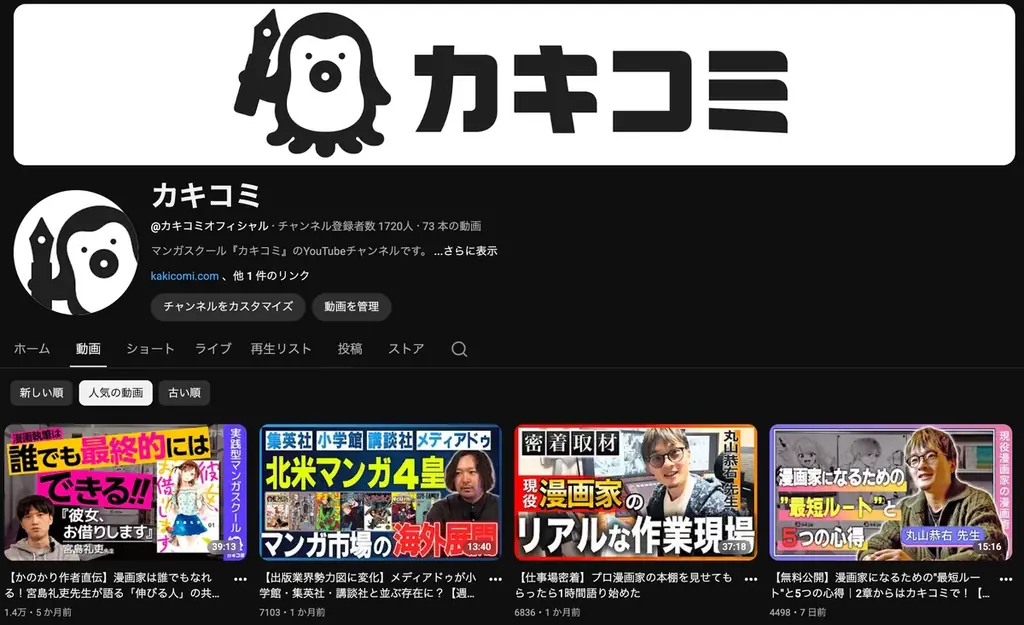
Task: Click the title 【出版業界勢力図に変化】メディアドゥ
Action: pos(368,585)
